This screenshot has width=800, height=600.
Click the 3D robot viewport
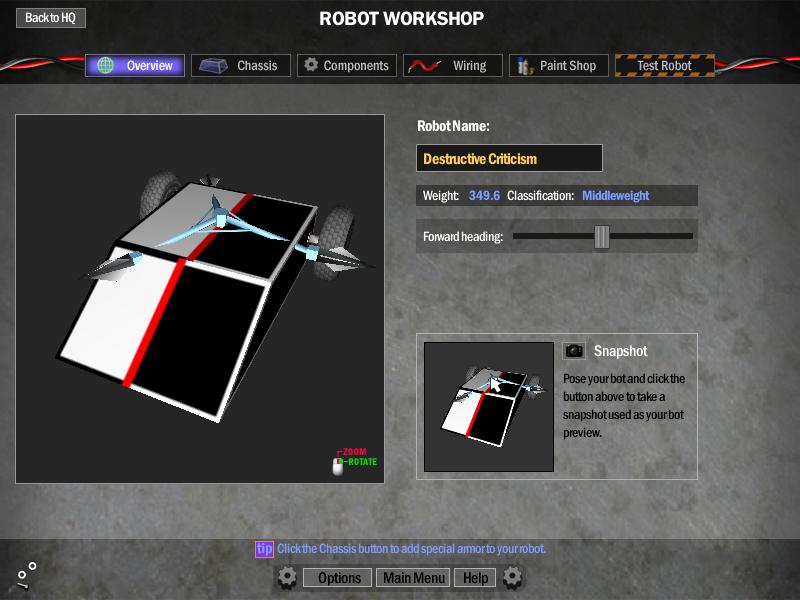pyautogui.click(x=200, y=299)
